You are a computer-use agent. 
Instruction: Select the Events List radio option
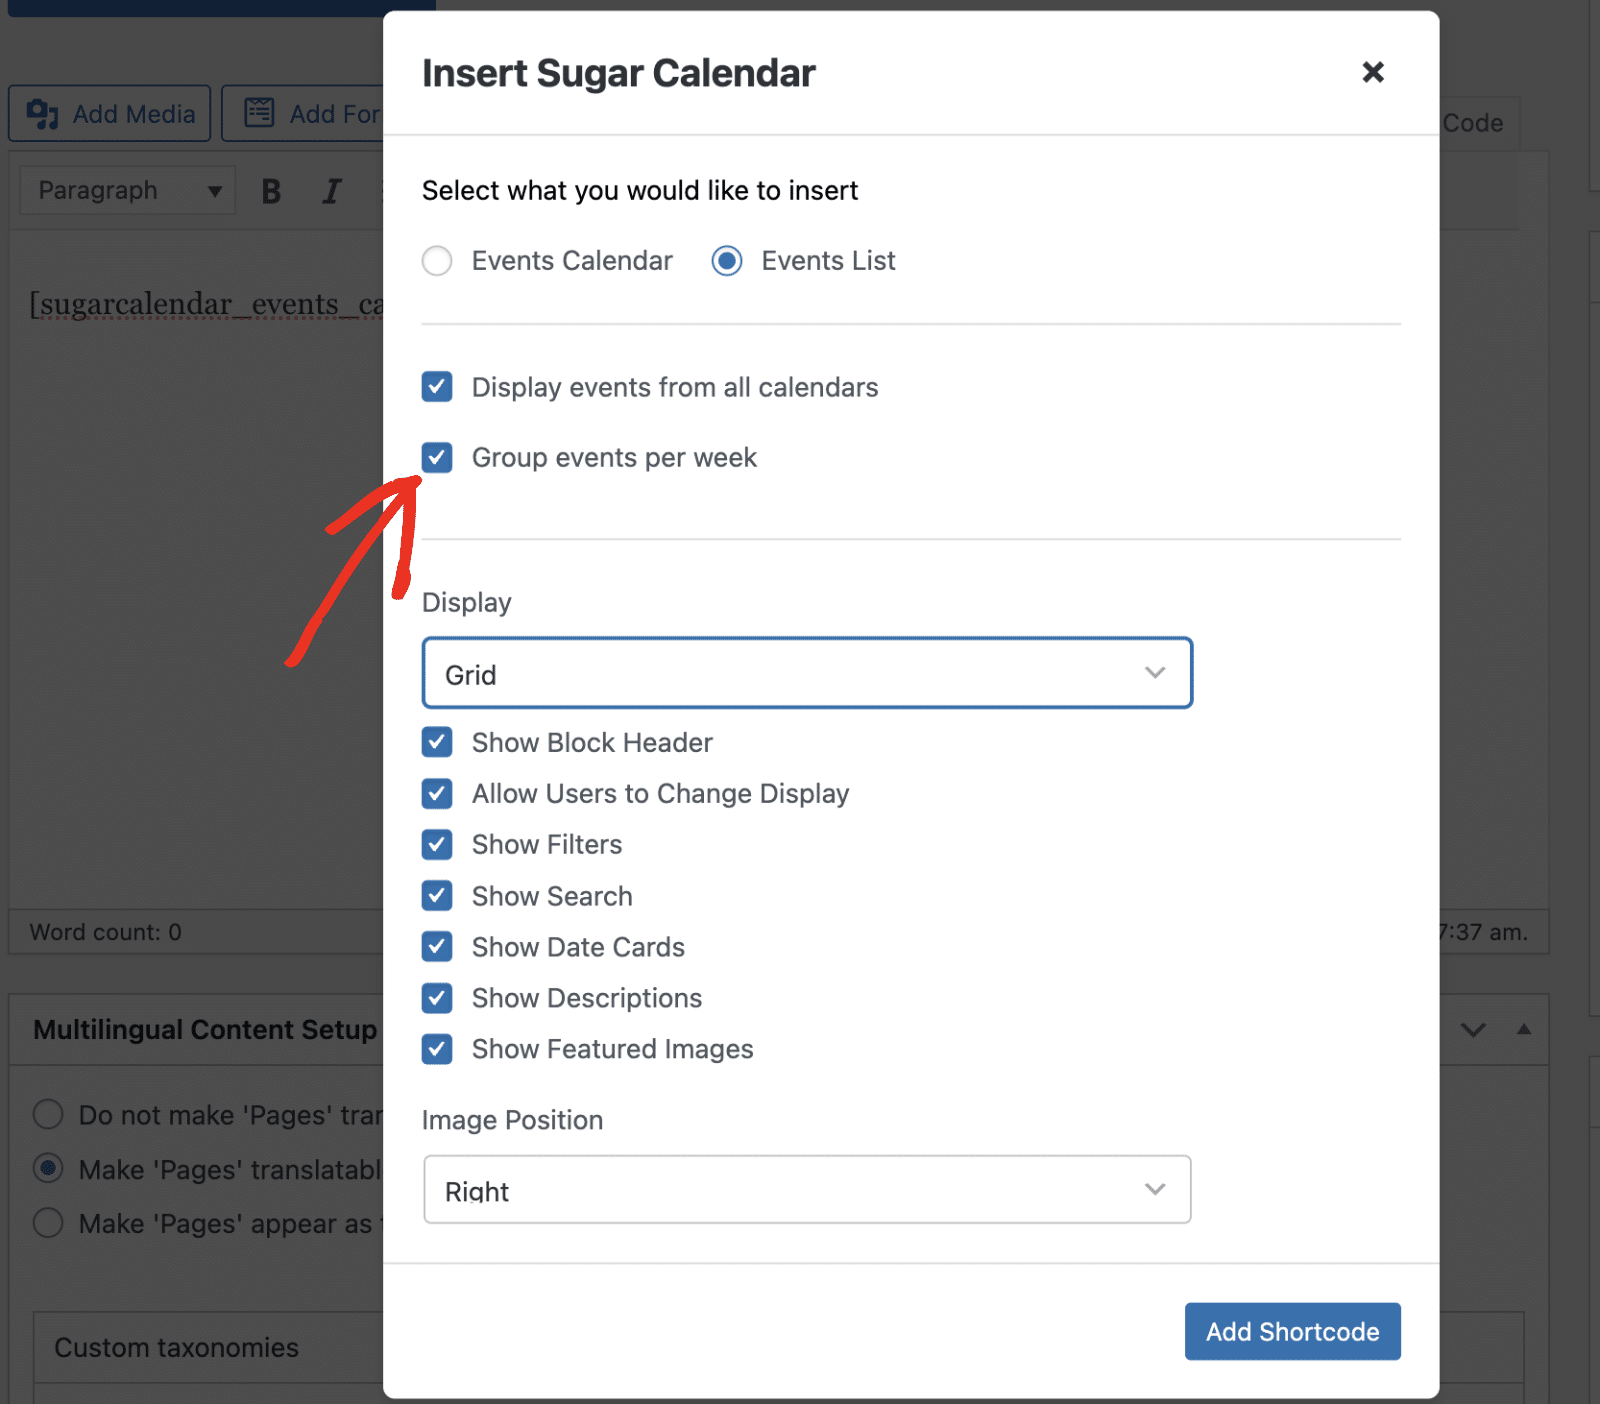coord(727,261)
